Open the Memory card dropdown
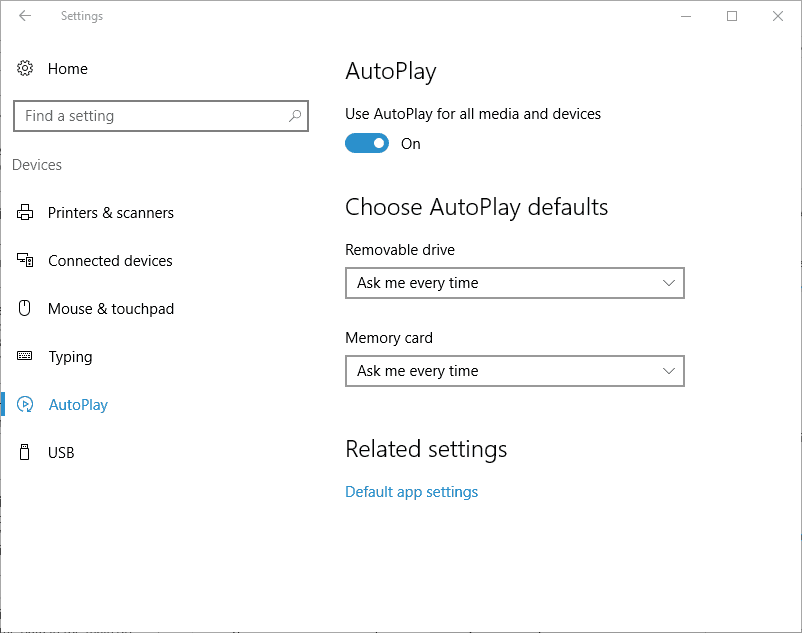 (515, 371)
